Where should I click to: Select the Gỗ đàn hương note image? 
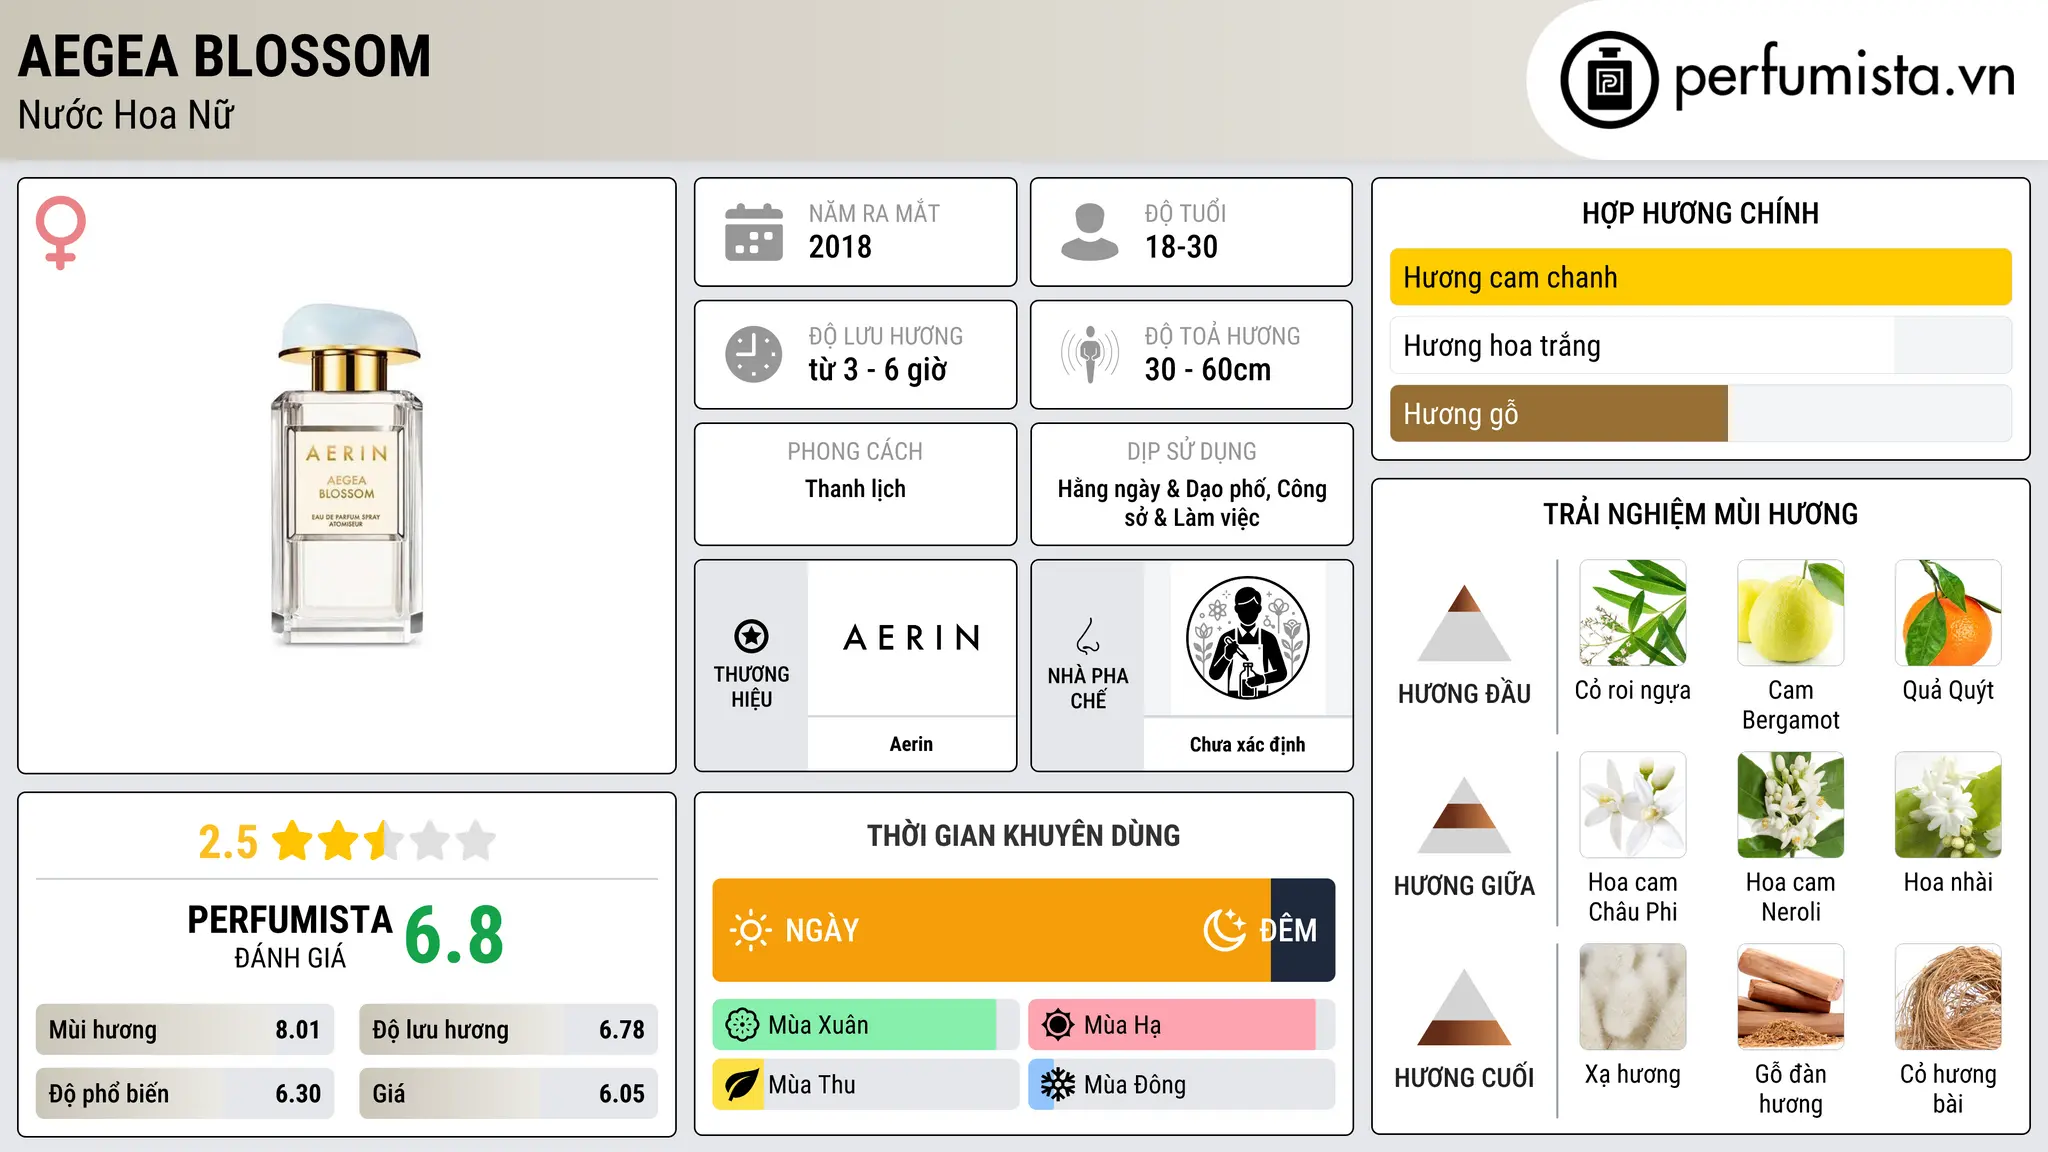coord(1791,997)
